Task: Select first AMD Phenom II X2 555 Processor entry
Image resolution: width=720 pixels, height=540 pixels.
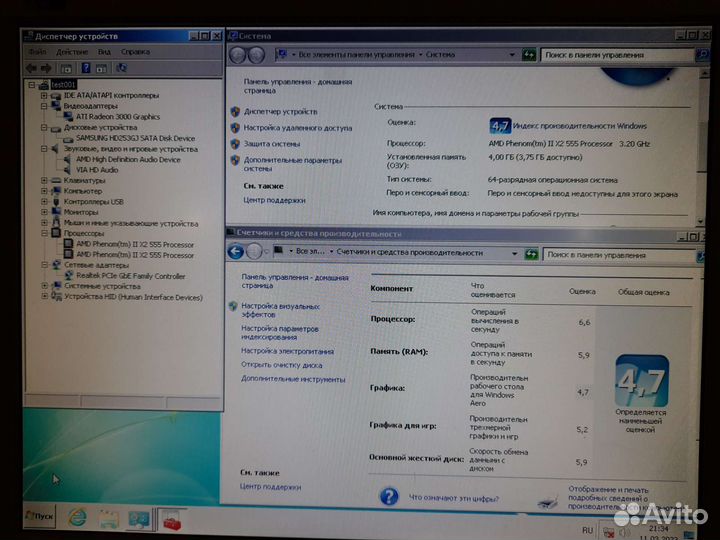Action: point(135,244)
